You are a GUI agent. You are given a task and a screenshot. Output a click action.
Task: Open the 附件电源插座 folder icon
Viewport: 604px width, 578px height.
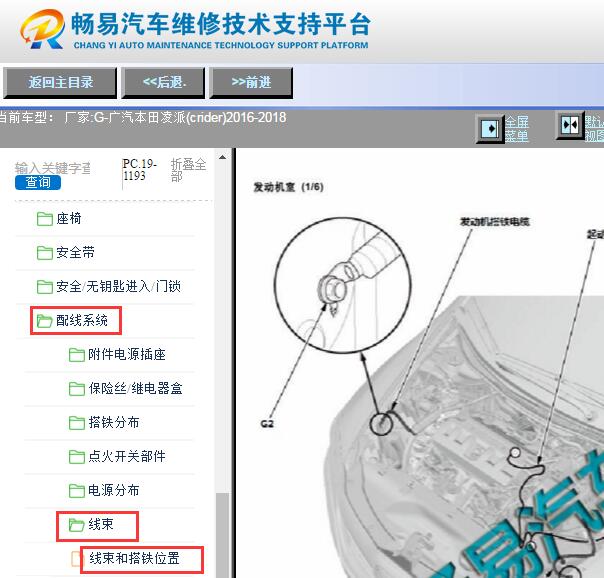pyautogui.click(x=77, y=355)
